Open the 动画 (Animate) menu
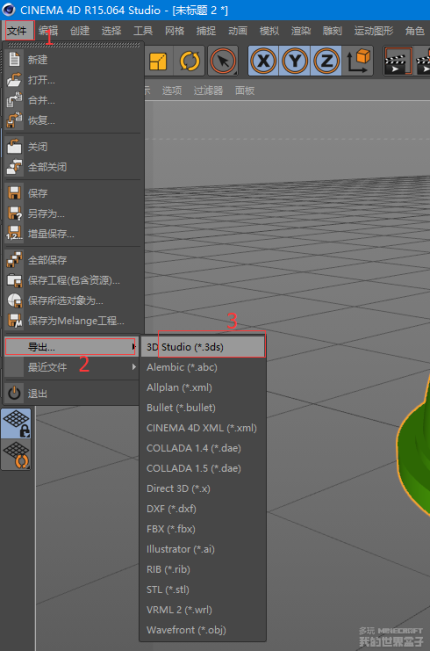Viewport: 430px width, 651px height. (237, 31)
